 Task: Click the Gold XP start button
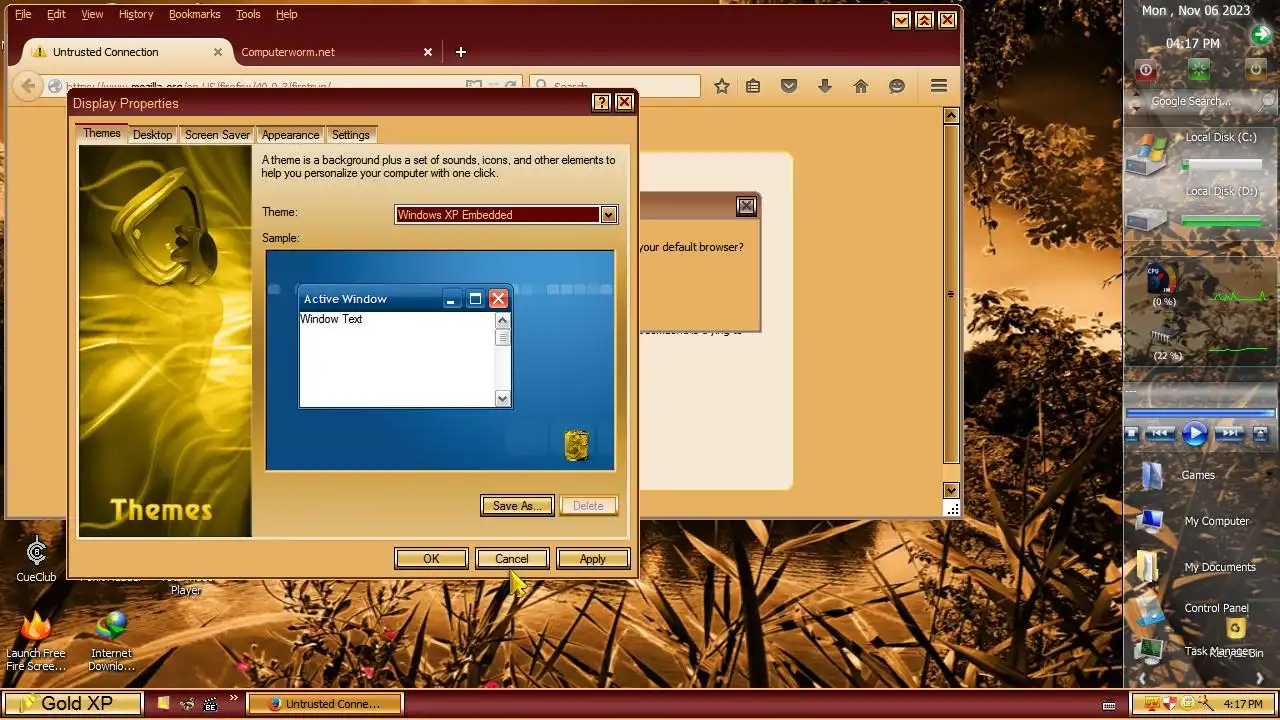pos(72,704)
